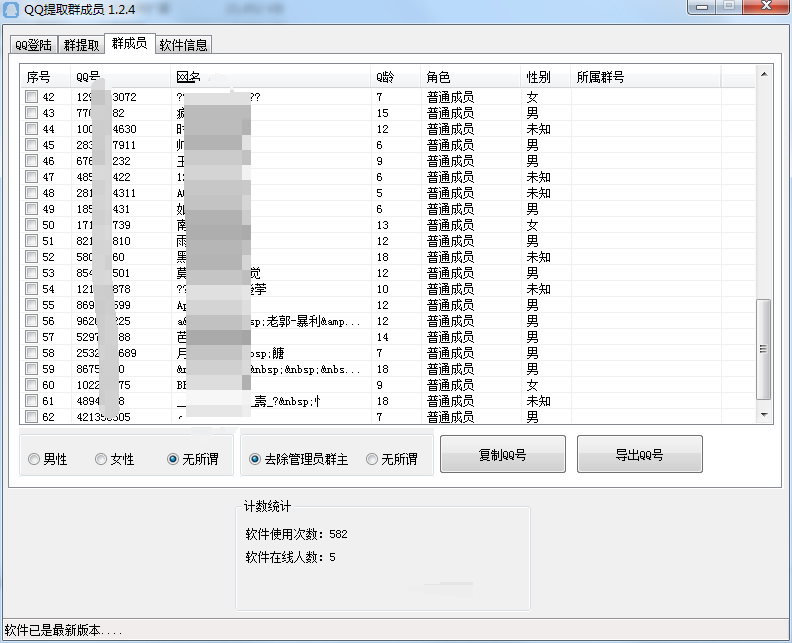Tick the checkbox for row 57
The height and width of the screenshot is (643, 792).
[x=31, y=337]
